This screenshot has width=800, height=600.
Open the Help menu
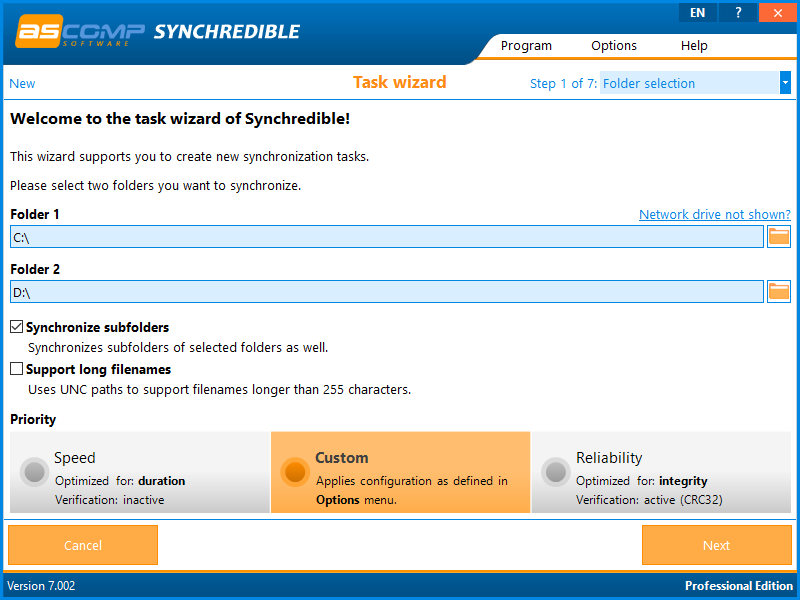[694, 45]
